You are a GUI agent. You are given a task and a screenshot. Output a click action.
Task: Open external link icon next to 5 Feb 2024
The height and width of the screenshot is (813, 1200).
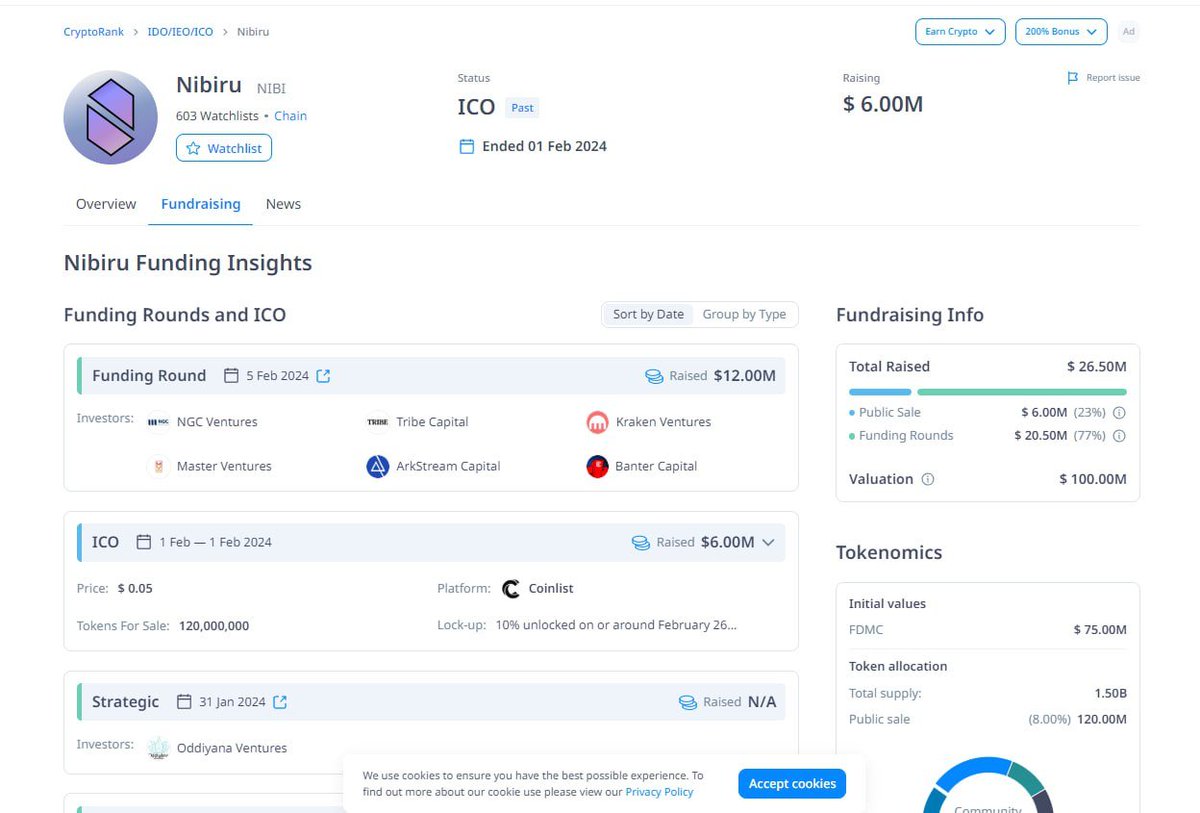tap(323, 376)
